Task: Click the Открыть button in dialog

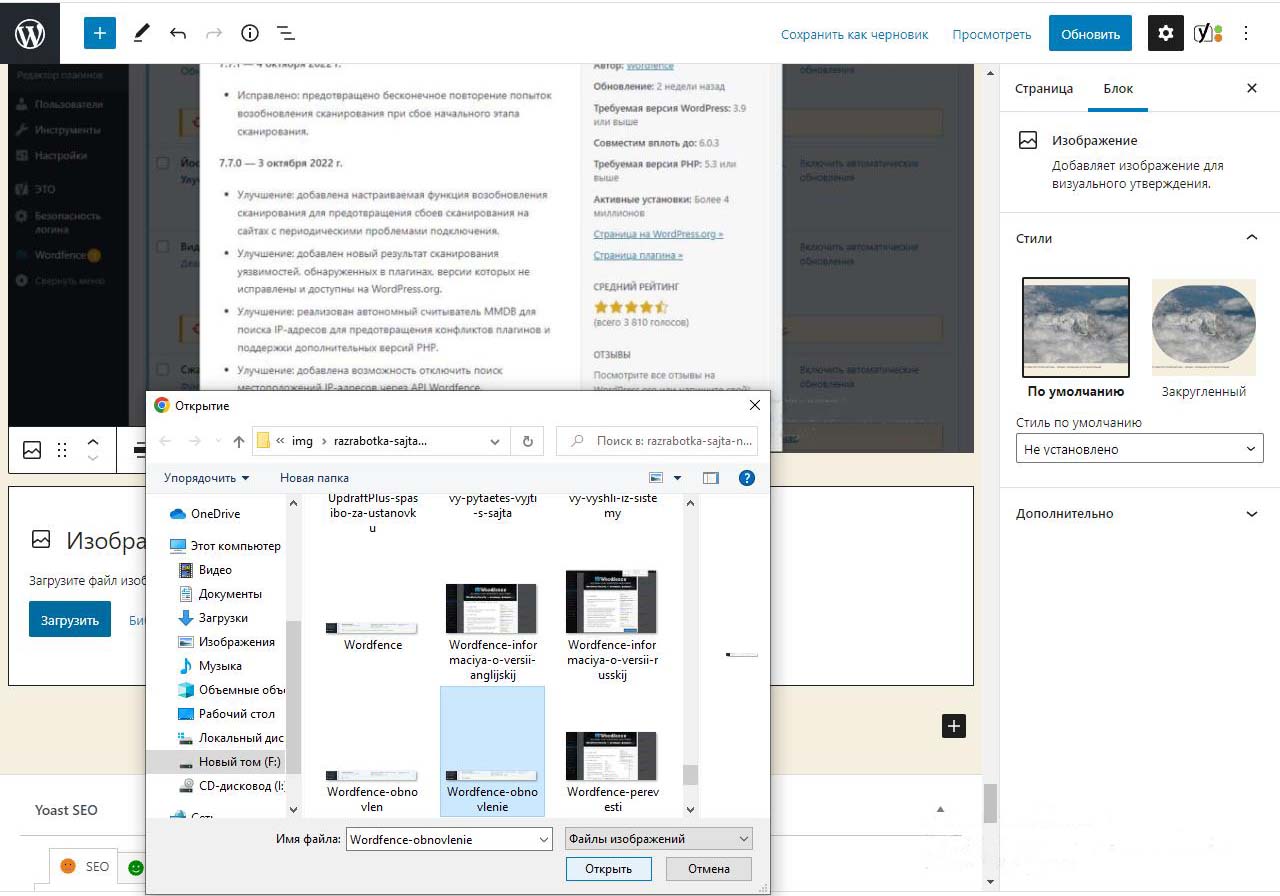Action: [x=608, y=869]
